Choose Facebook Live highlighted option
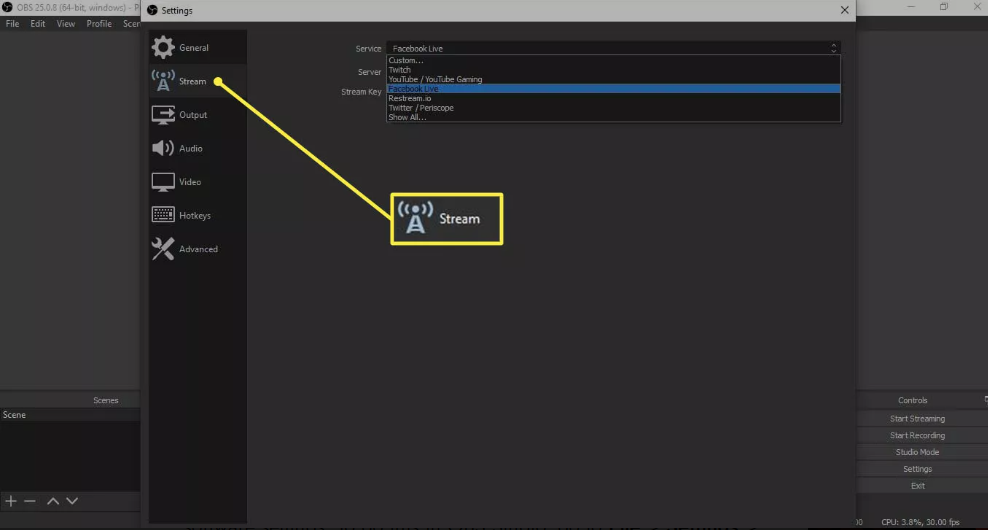988x530 pixels. (613, 89)
